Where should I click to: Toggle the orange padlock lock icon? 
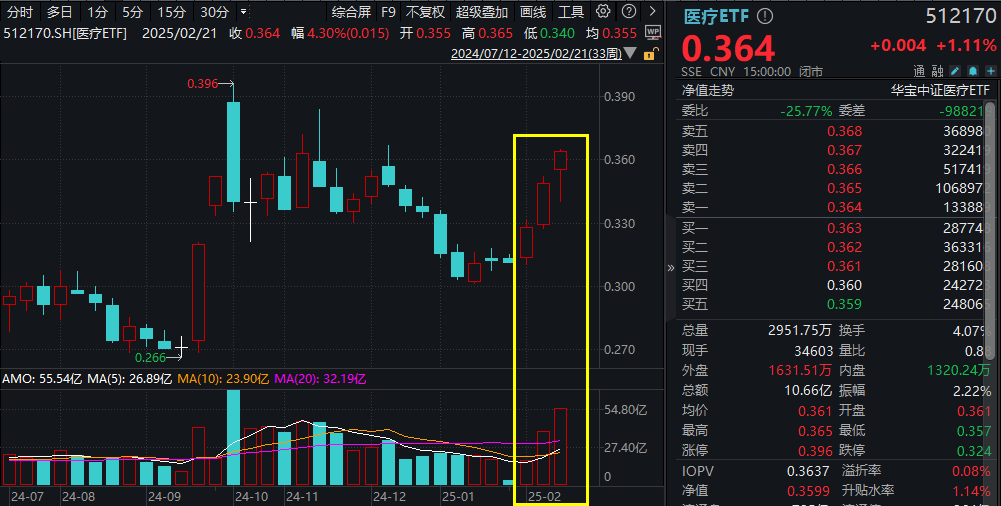pos(649,54)
